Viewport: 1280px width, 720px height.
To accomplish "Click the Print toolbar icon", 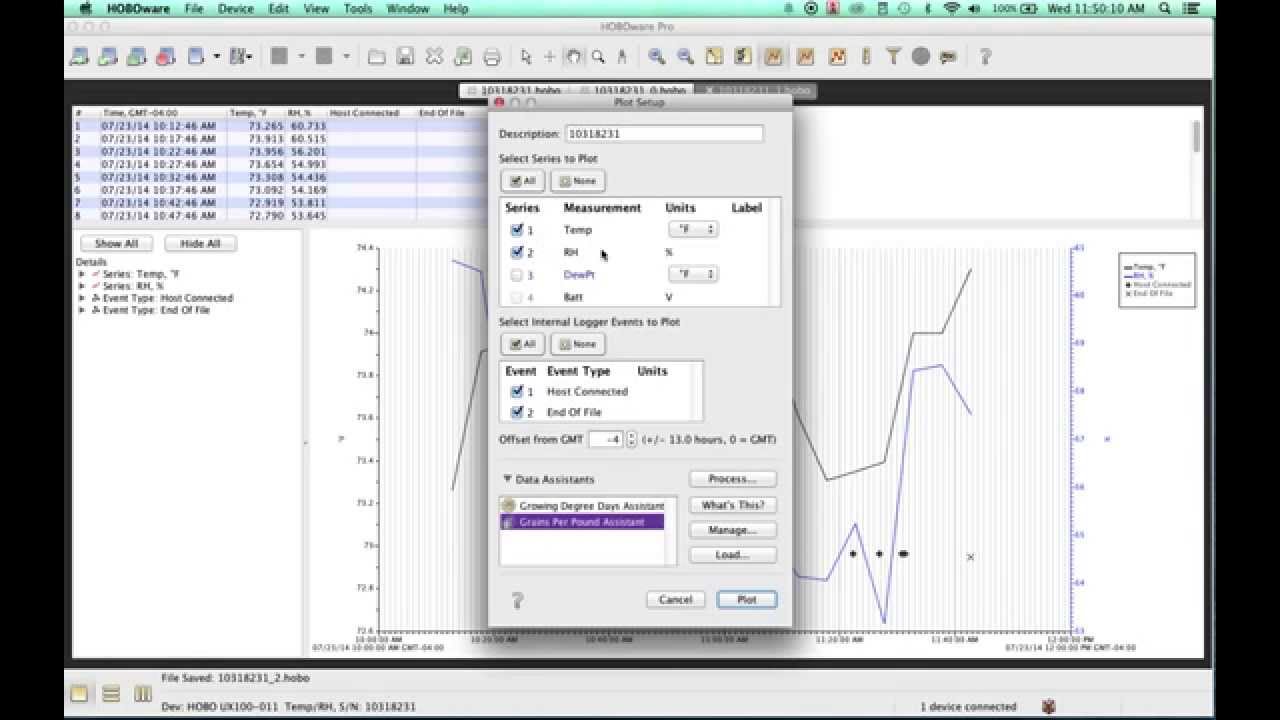I will [x=492, y=57].
